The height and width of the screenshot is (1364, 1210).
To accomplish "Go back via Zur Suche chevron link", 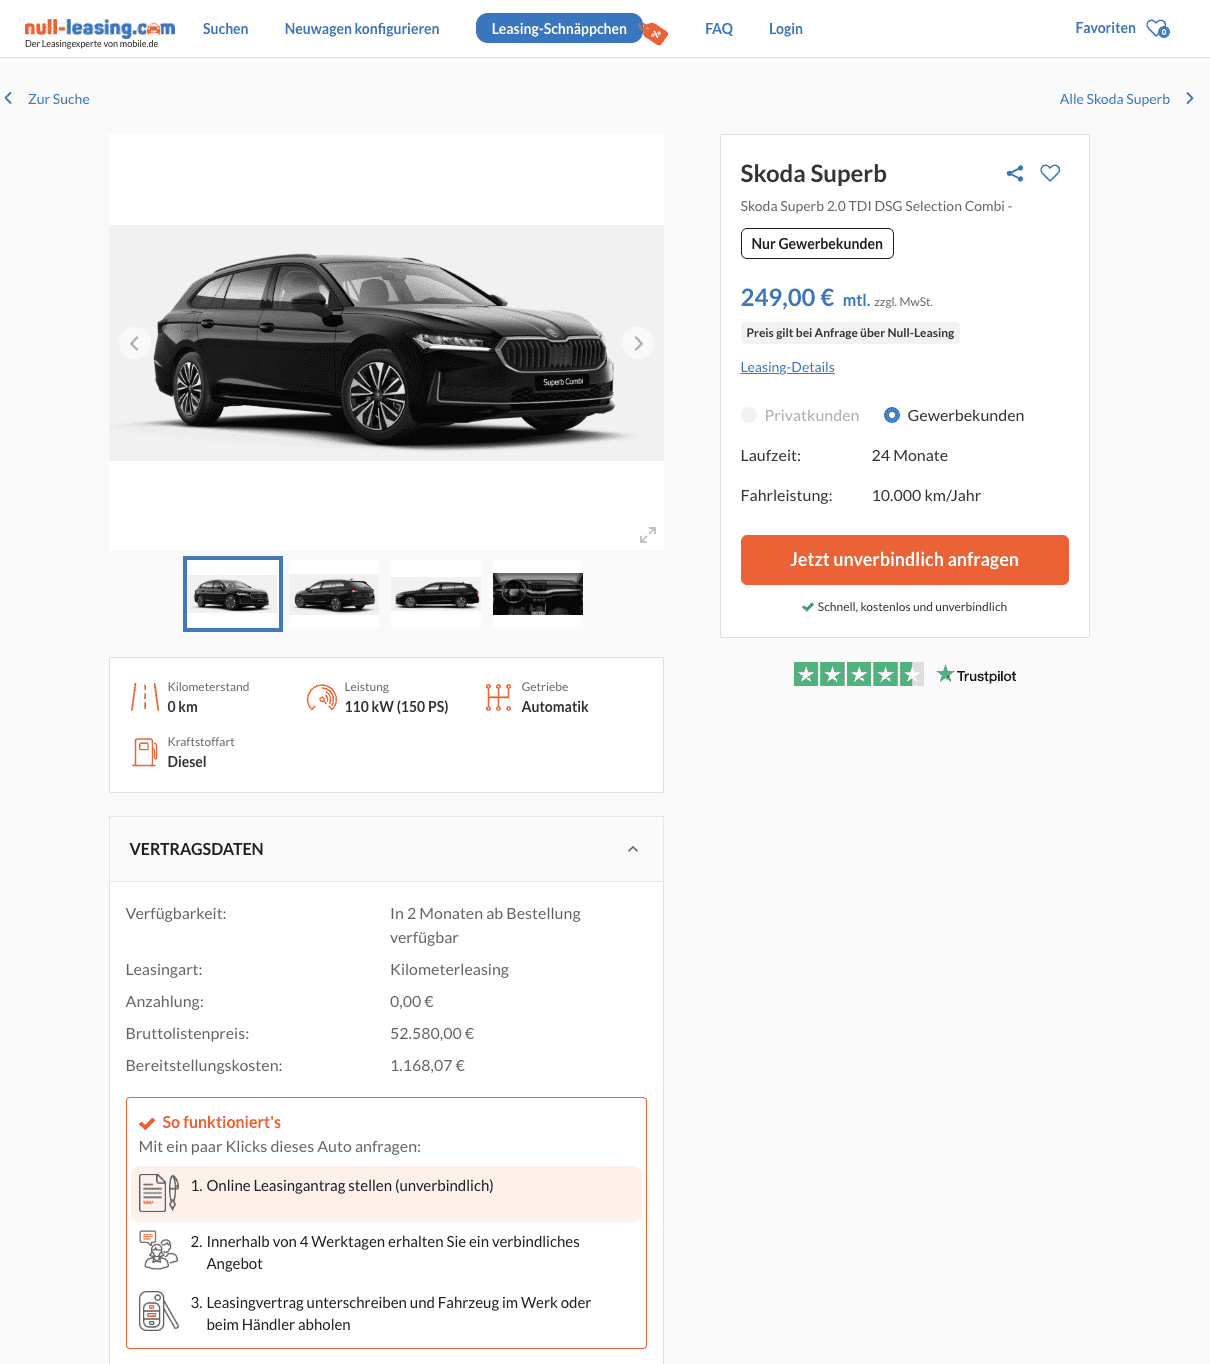I will tap(48, 99).
